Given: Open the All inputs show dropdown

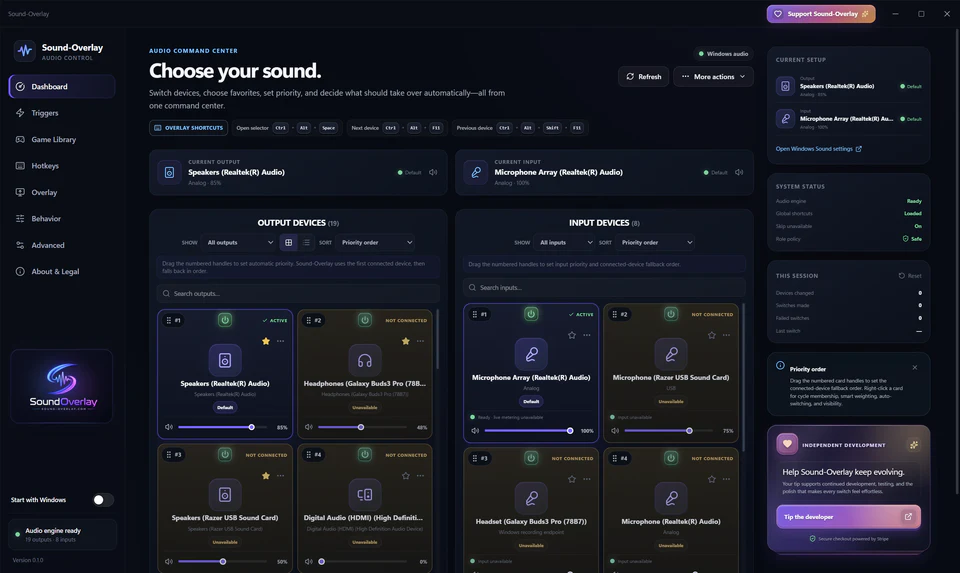Looking at the screenshot, I should [x=564, y=242].
